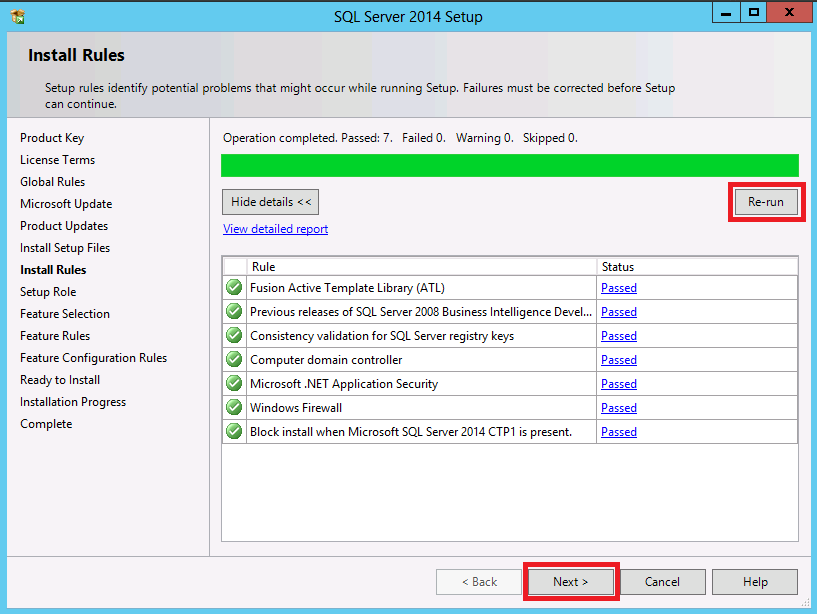Open the View detailed report link

[x=276, y=229]
